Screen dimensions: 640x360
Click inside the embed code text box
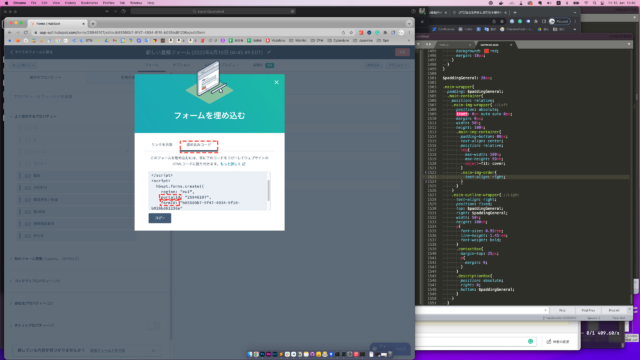pyautogui.click(x=208, y=191)
